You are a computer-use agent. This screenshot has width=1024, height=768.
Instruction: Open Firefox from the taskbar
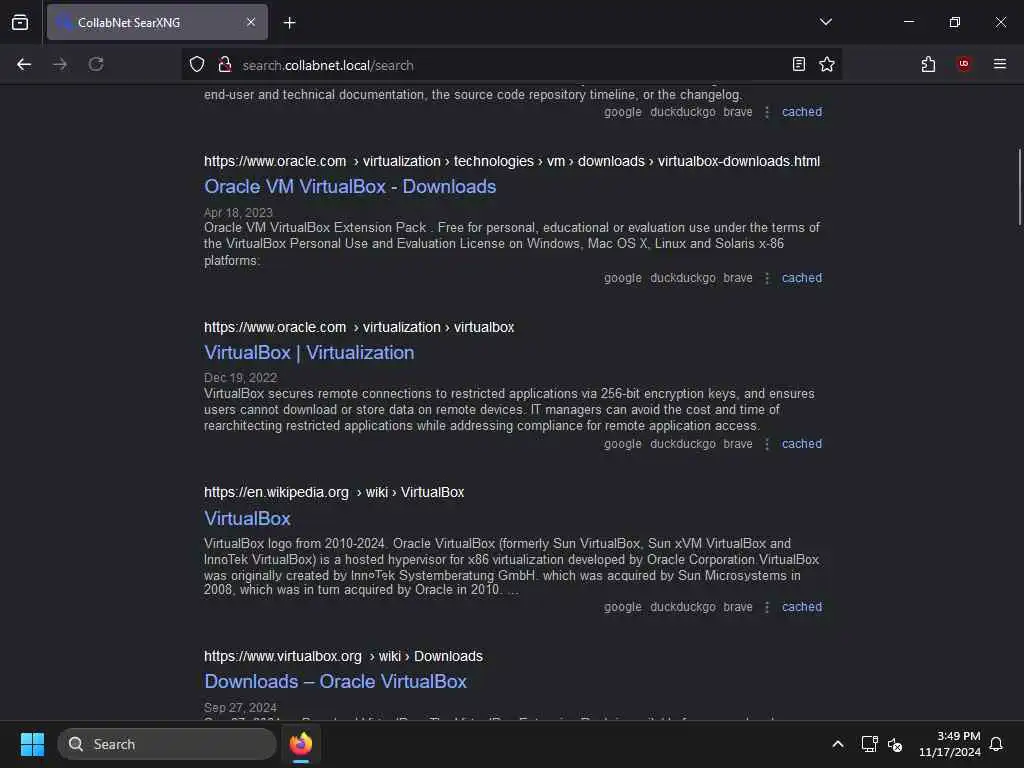click(x=301, y=744)
